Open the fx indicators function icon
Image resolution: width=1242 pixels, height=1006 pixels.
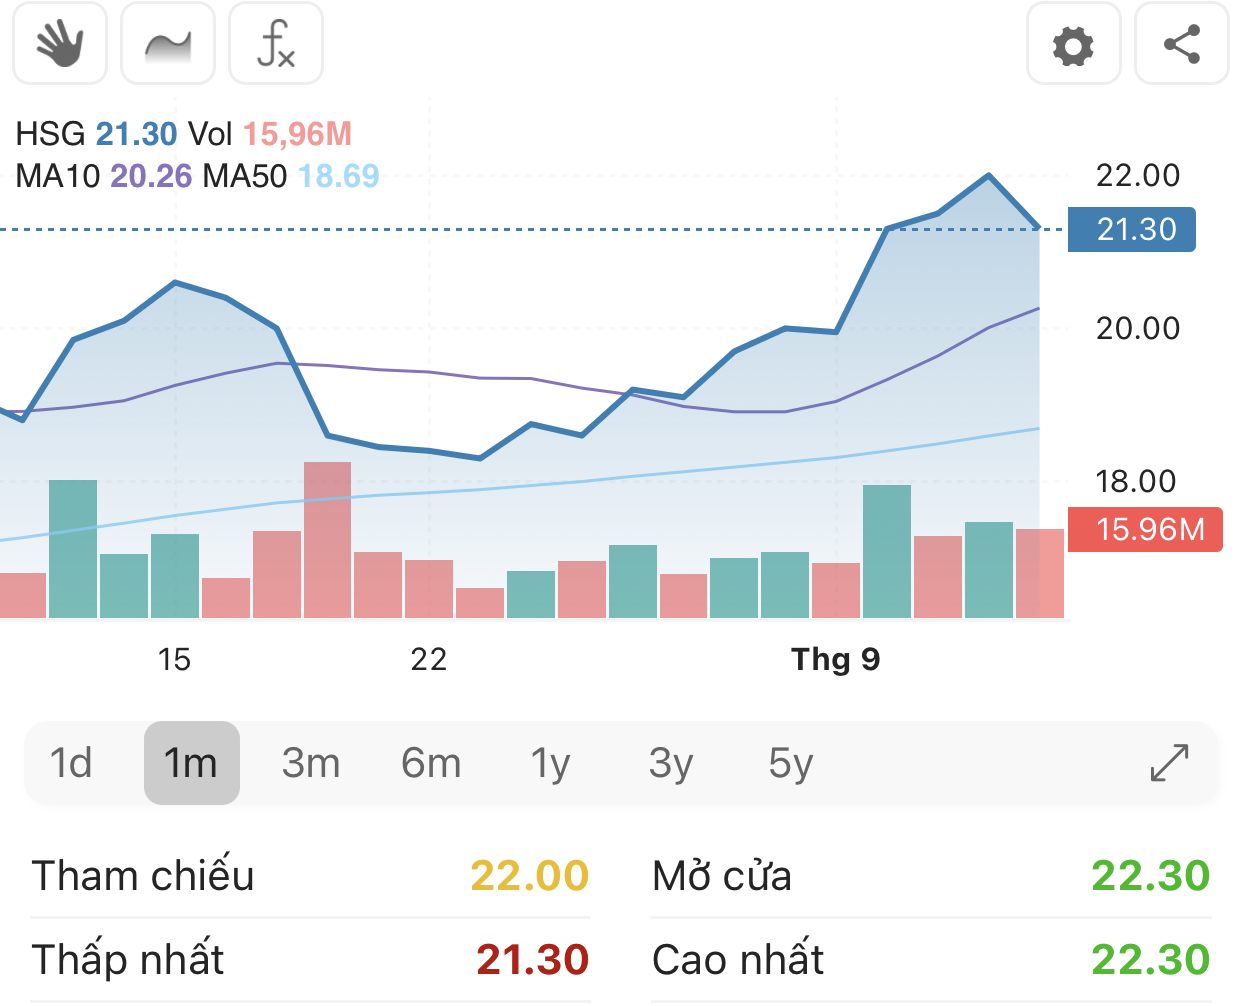(x=276, y=44)
